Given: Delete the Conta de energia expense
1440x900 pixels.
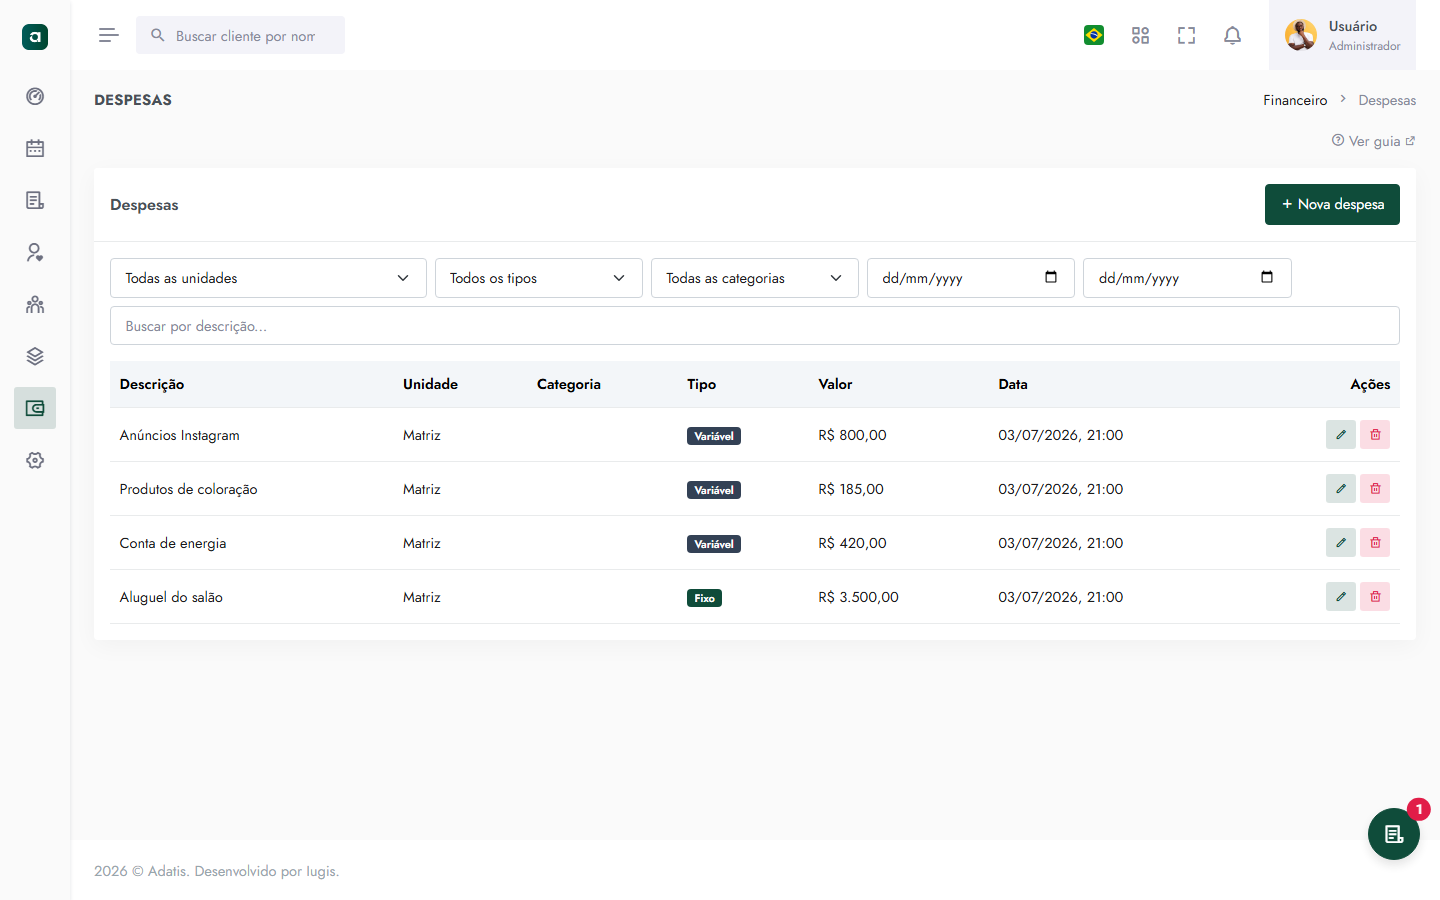Looking at the screenshot, I should (x=1375, y=543).
